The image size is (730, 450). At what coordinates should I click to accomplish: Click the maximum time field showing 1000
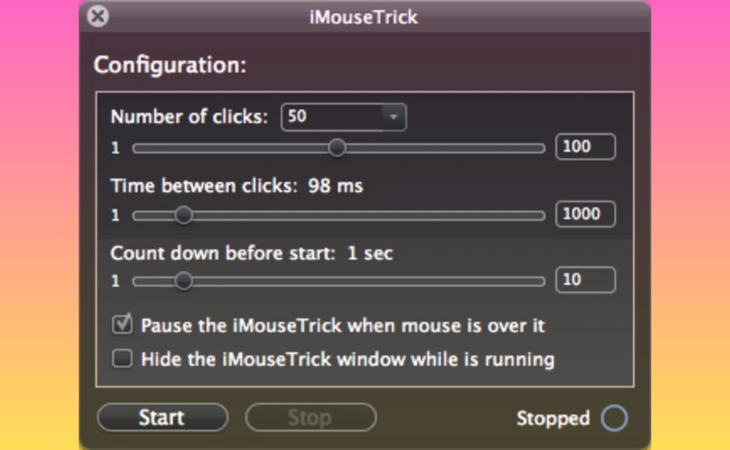[x=585, y=214]
